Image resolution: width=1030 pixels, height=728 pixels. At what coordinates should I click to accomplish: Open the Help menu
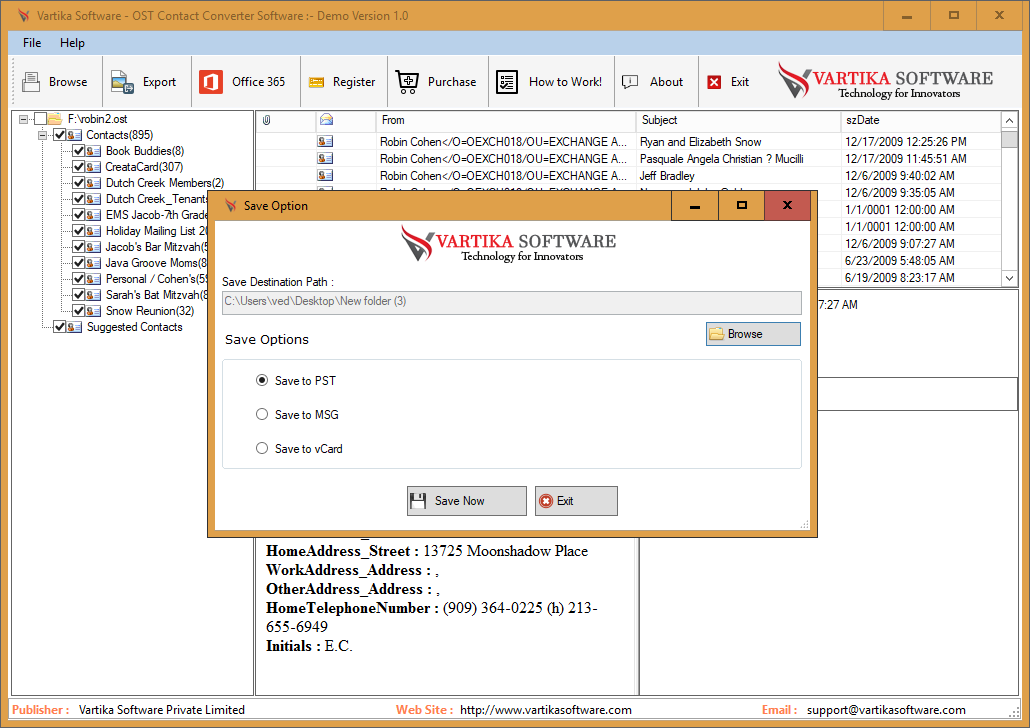[72, 43]
